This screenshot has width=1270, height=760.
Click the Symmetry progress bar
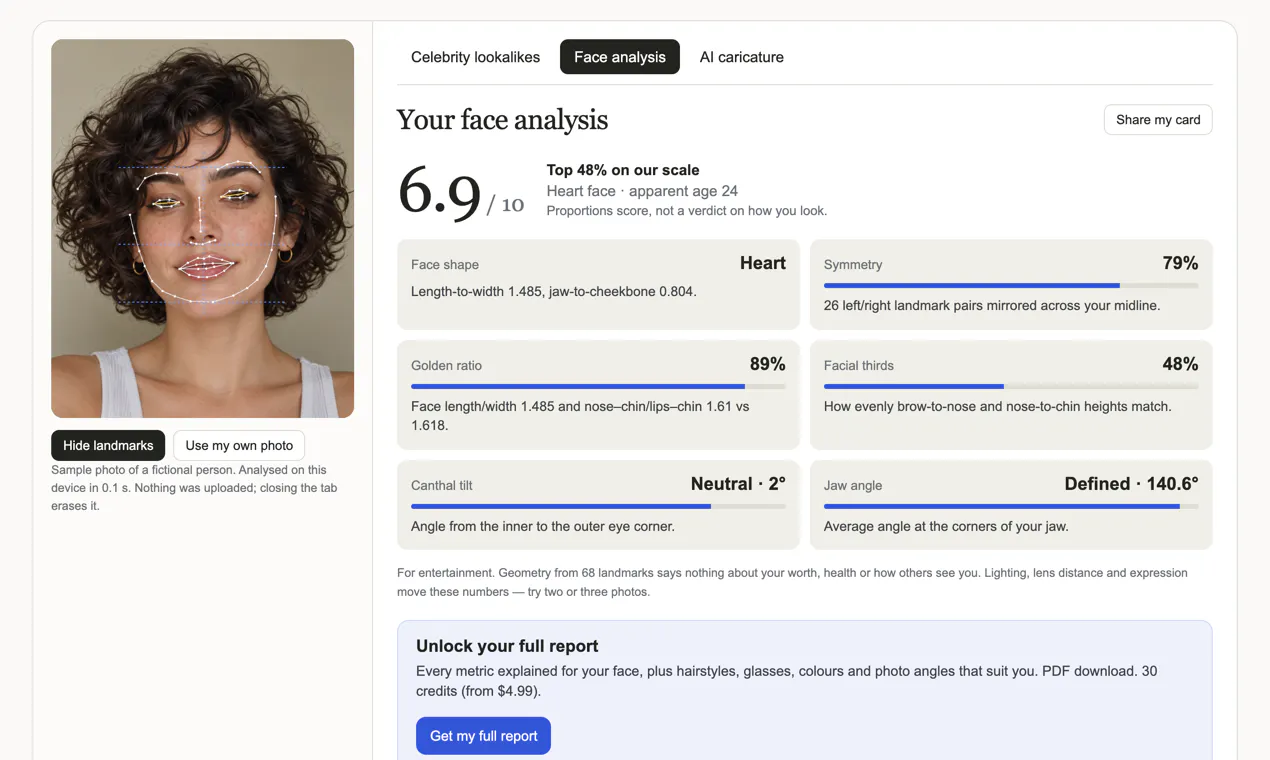pos(1011,286)
